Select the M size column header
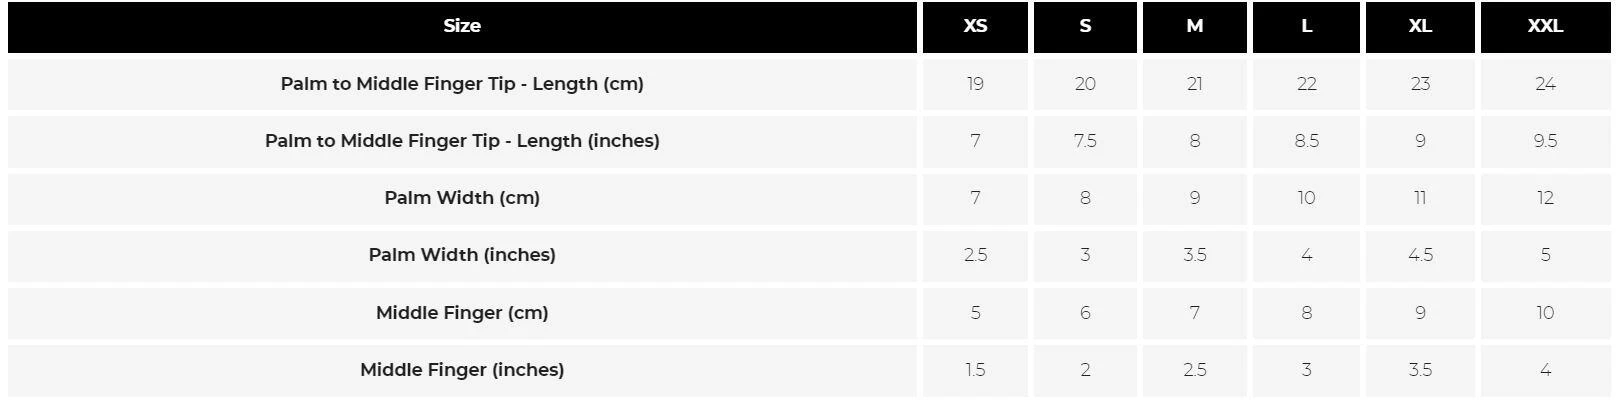1616x406 pixels. (x=1195, y=26)
